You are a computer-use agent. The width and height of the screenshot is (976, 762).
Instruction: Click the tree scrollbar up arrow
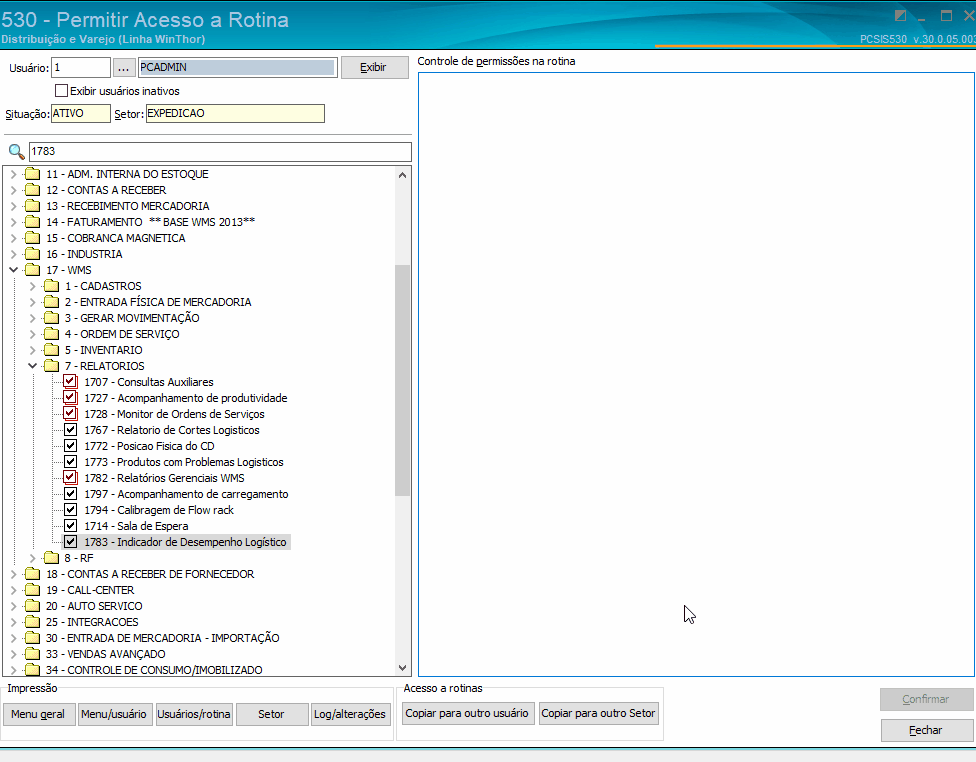click(403, 175)
